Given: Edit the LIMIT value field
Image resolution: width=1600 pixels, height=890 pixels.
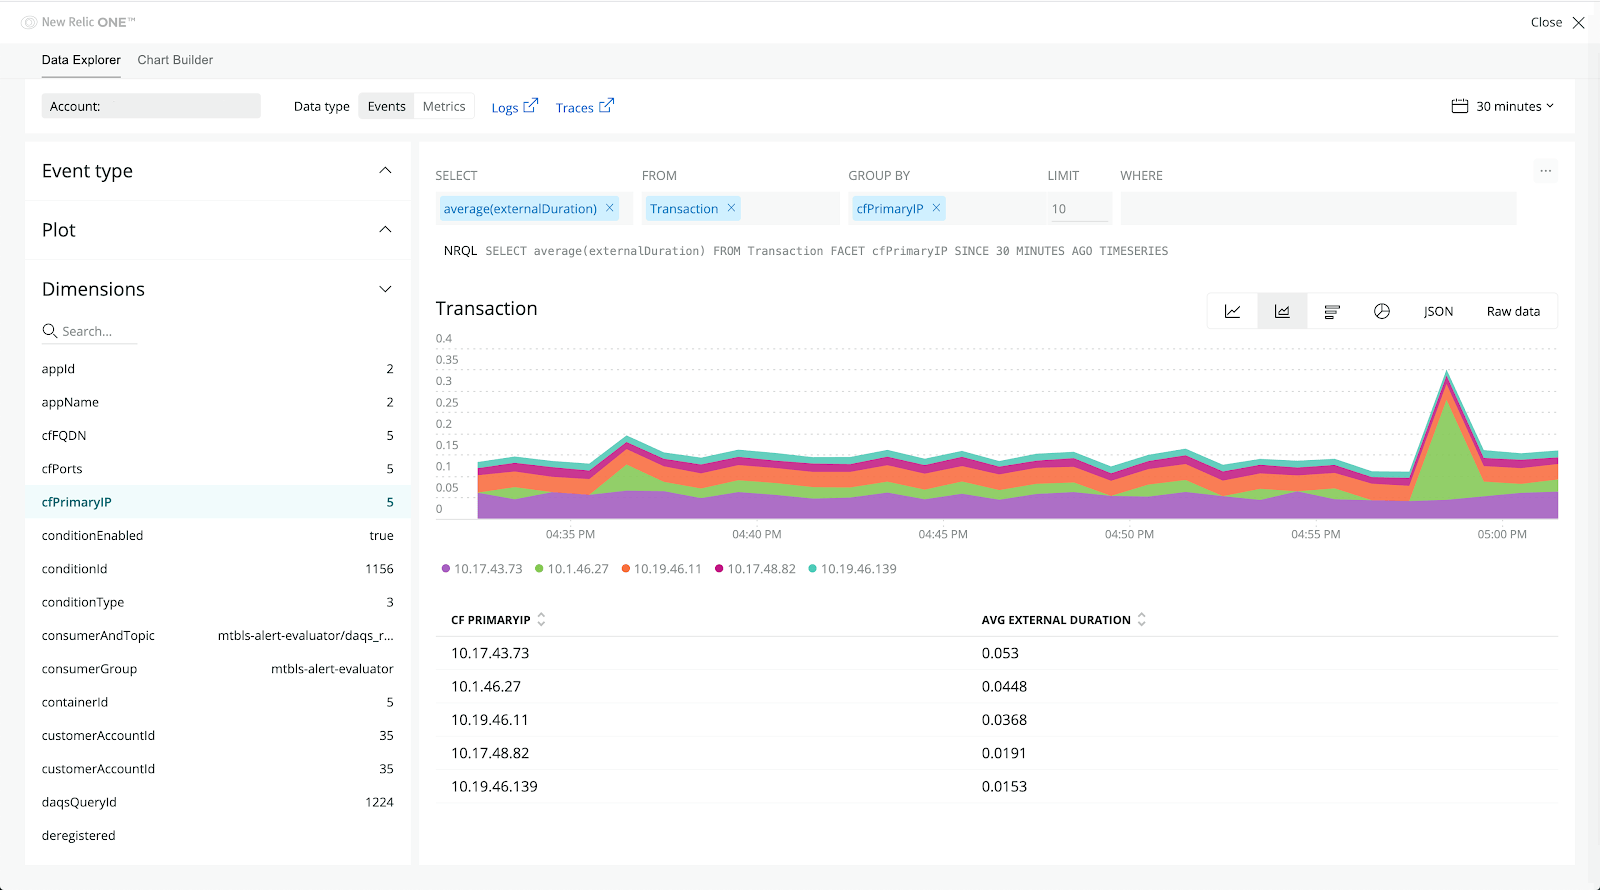Looking at the screenshot, I should (1079, 208).
